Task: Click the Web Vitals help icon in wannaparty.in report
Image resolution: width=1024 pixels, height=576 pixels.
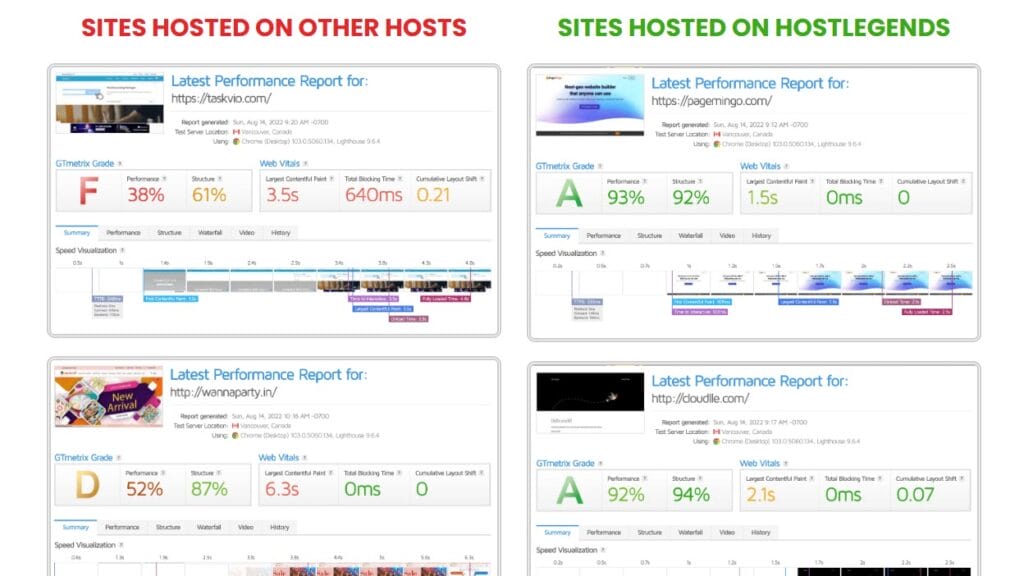Action: pos(304,458)
